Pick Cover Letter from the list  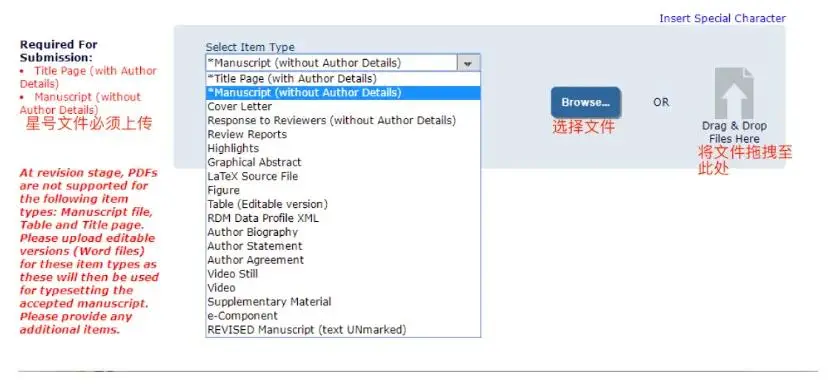point(343,107)
